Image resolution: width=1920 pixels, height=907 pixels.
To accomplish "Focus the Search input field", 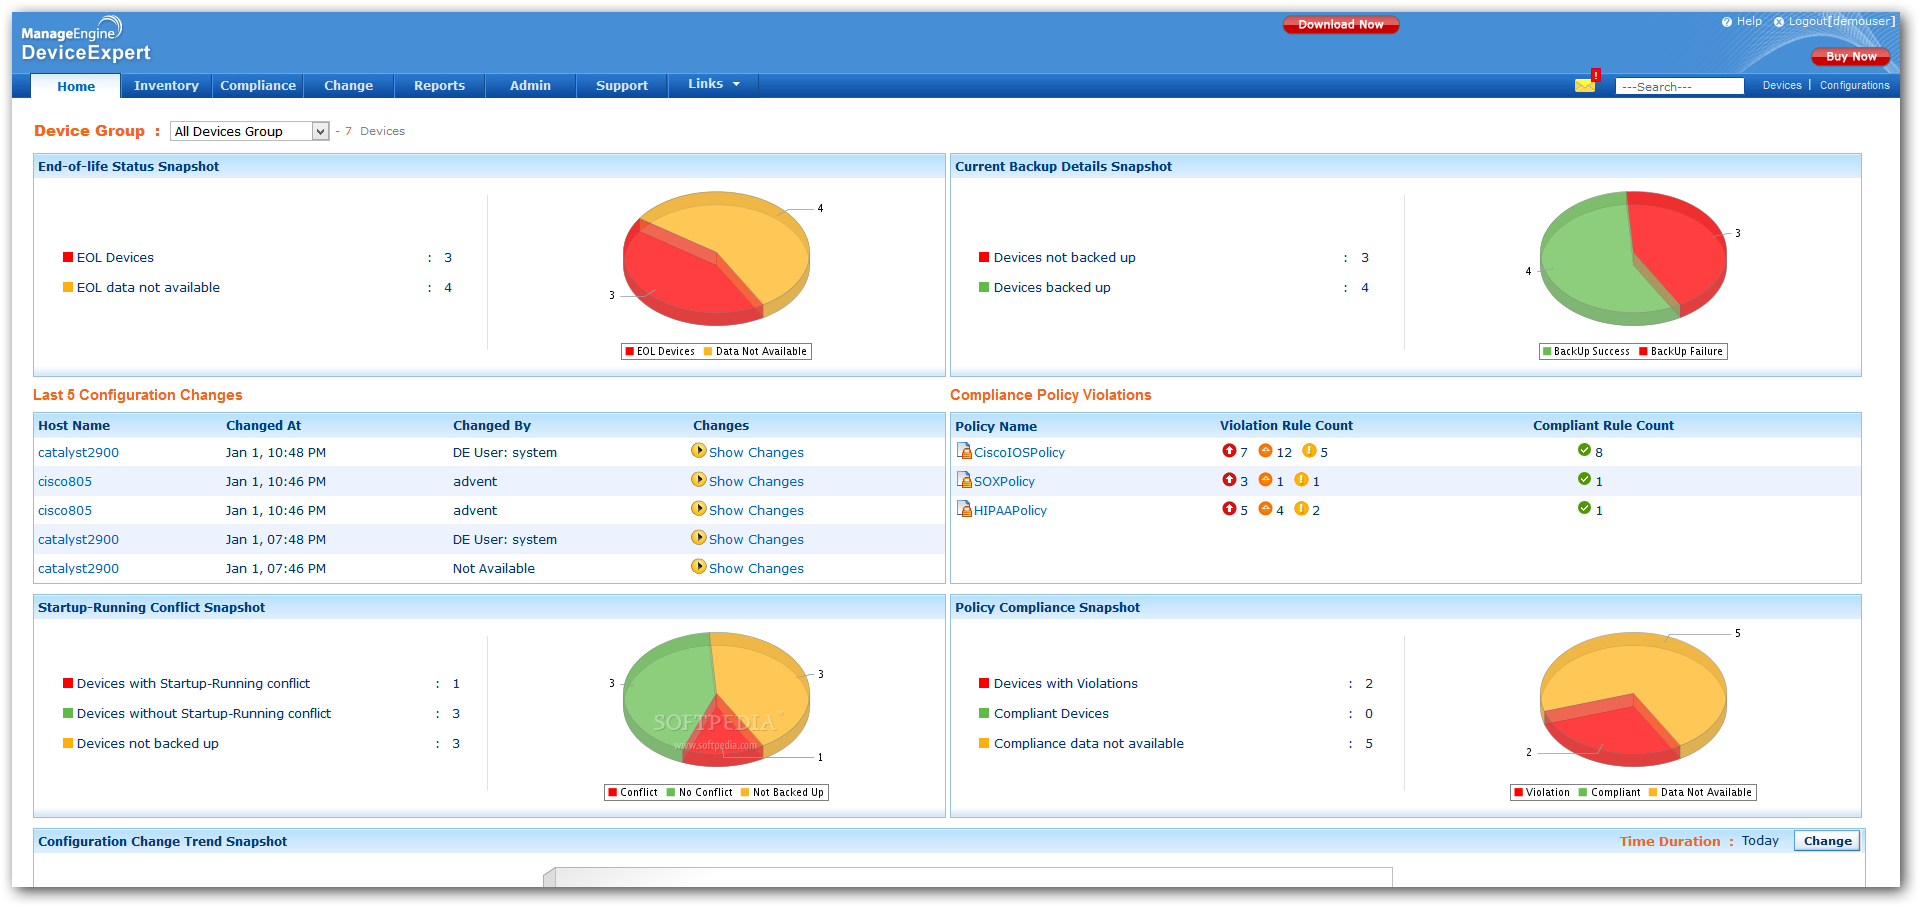I will point(1679,87).
